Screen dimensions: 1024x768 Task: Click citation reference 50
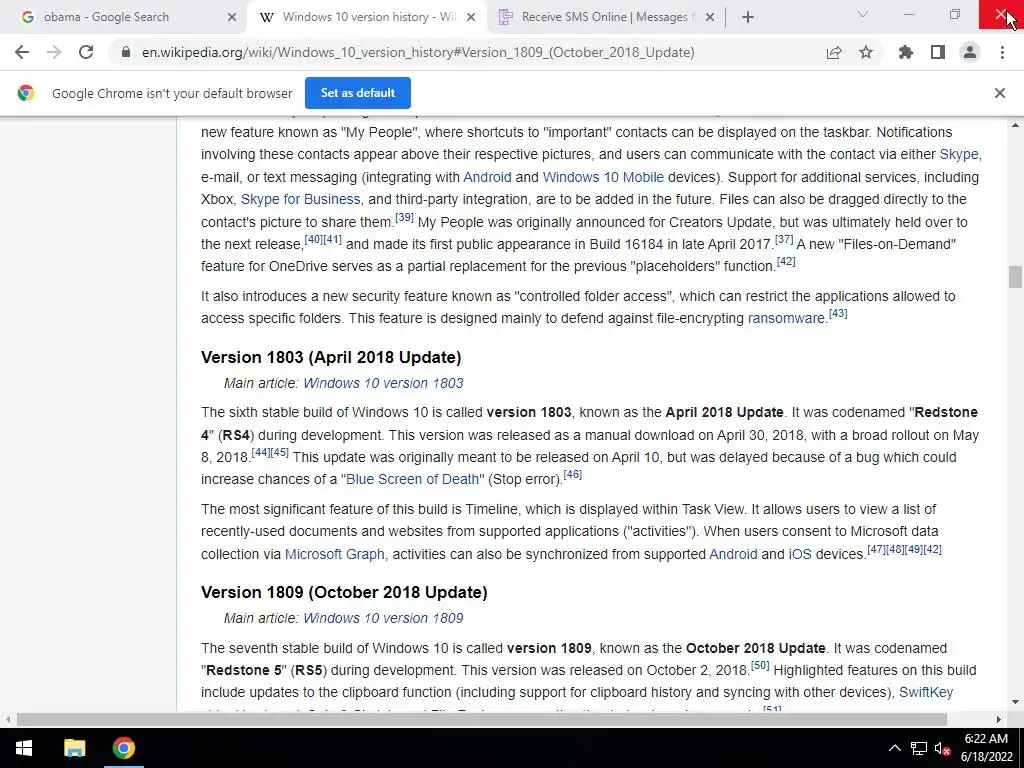(760, 665)
